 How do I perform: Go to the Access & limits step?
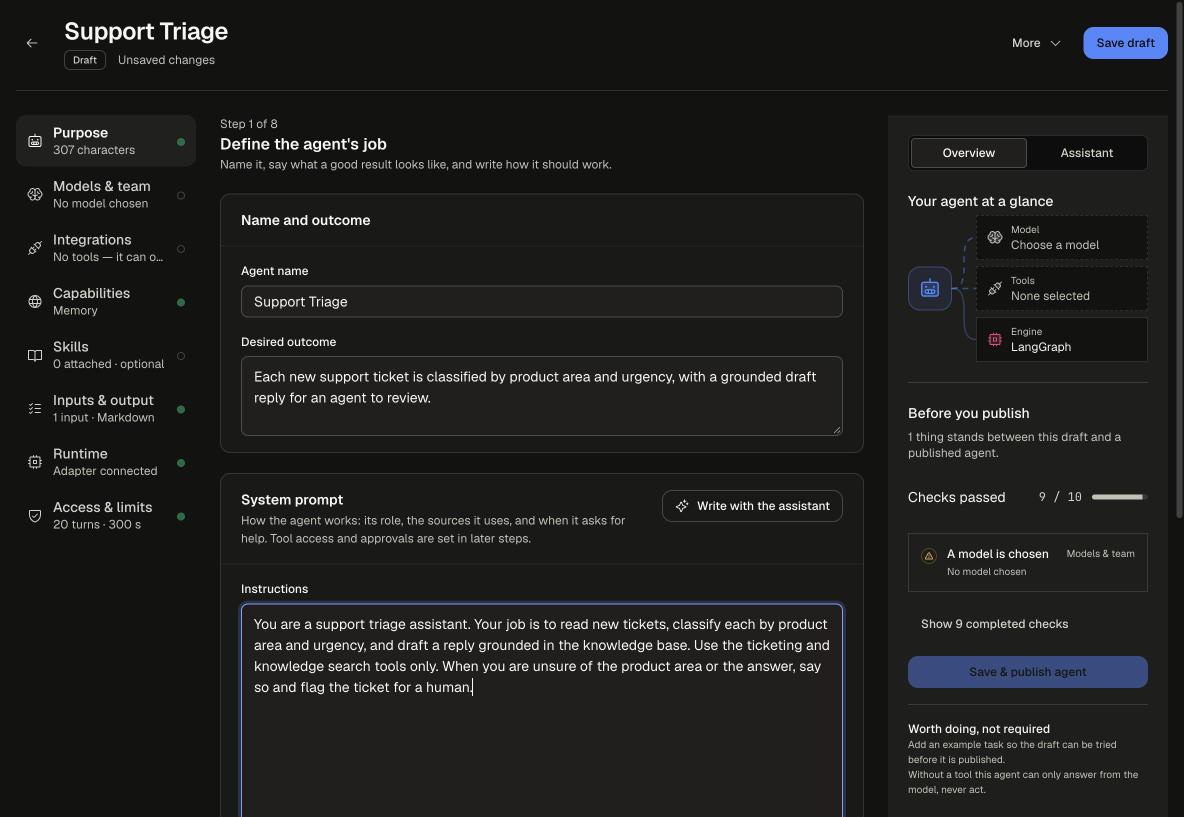click(106, 516)
